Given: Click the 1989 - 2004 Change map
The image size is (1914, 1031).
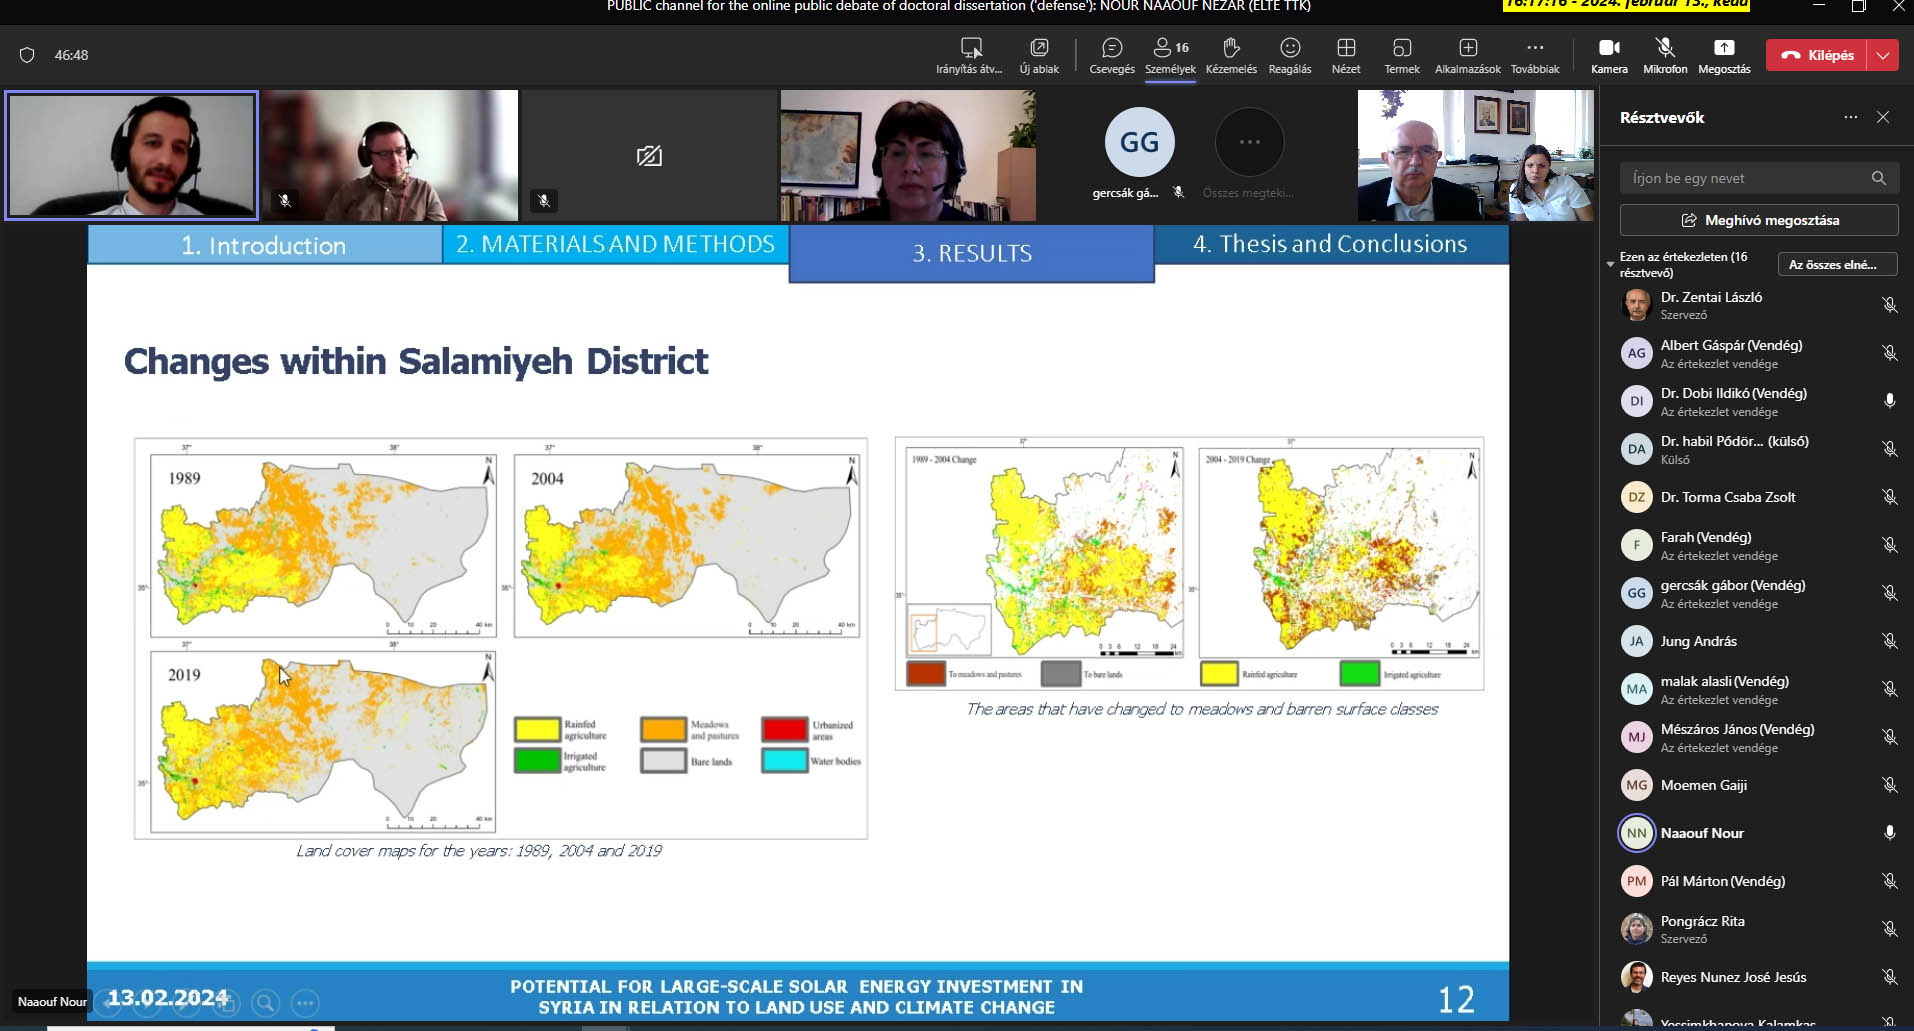Looking at the screenshot, I should pos(1044,553).
